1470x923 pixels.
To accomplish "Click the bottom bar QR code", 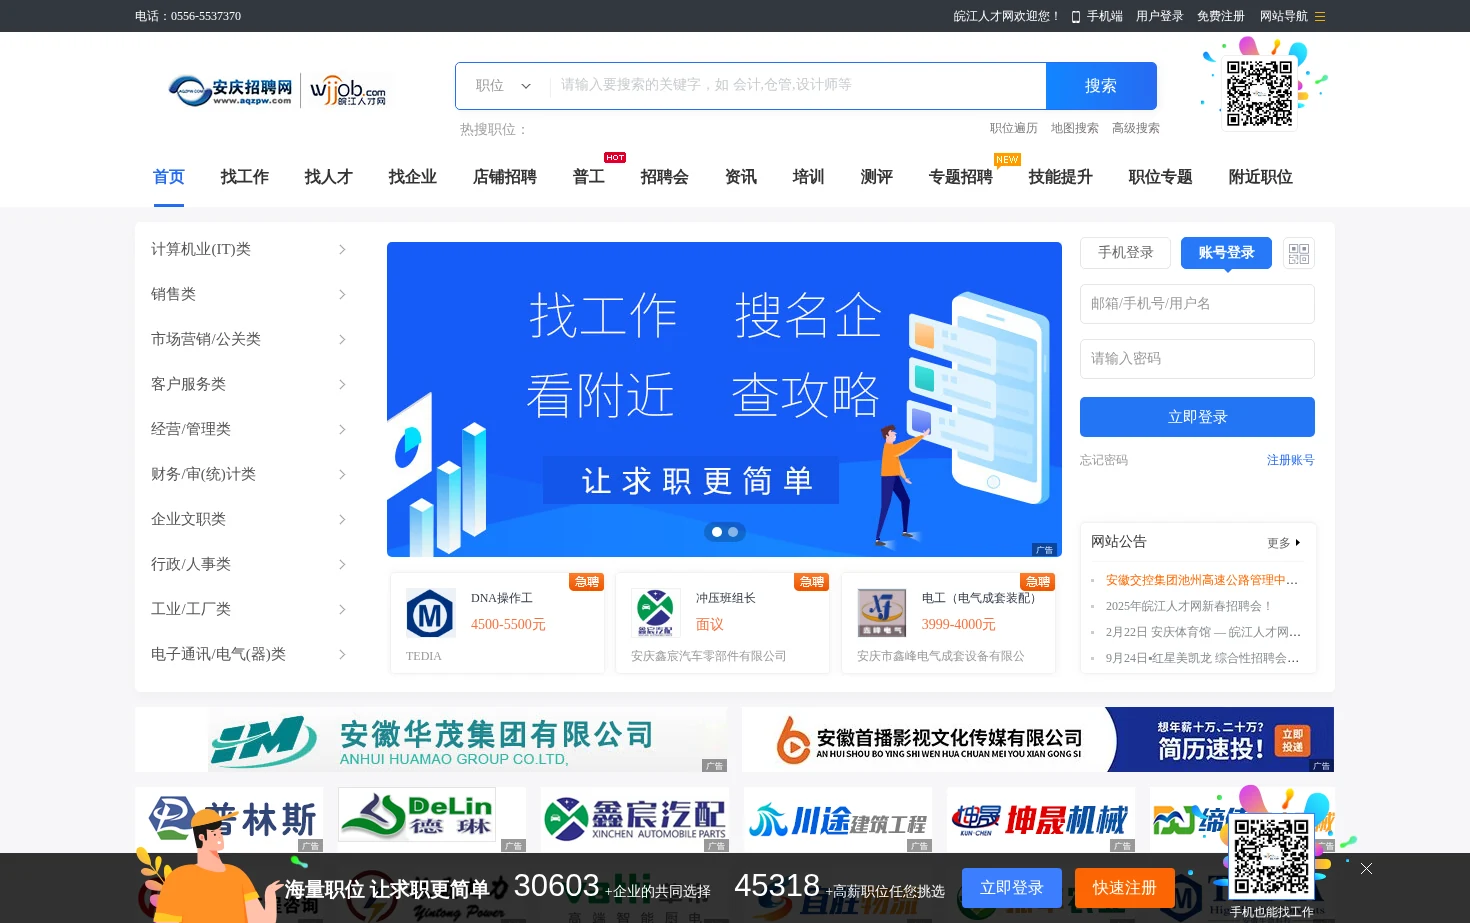I will tap(1271, 857).
